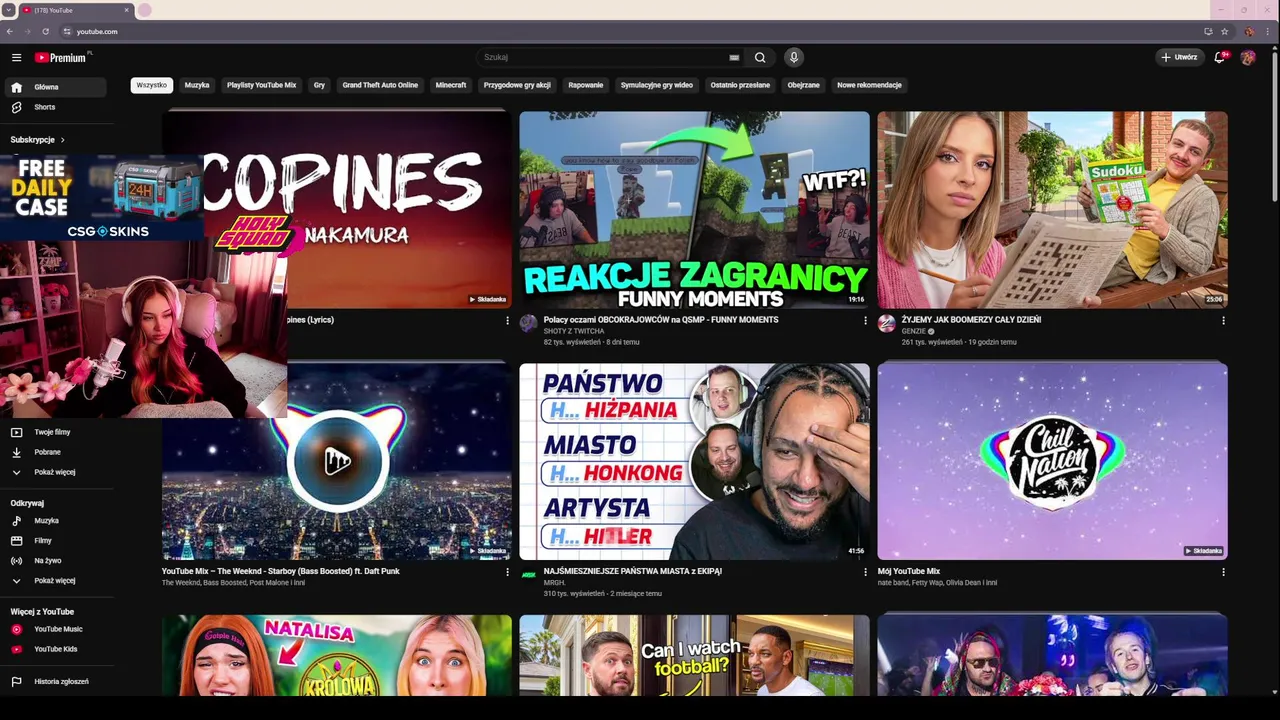
Task: Select Symulacyjne gry wideo chip
Action: (657, 85)
